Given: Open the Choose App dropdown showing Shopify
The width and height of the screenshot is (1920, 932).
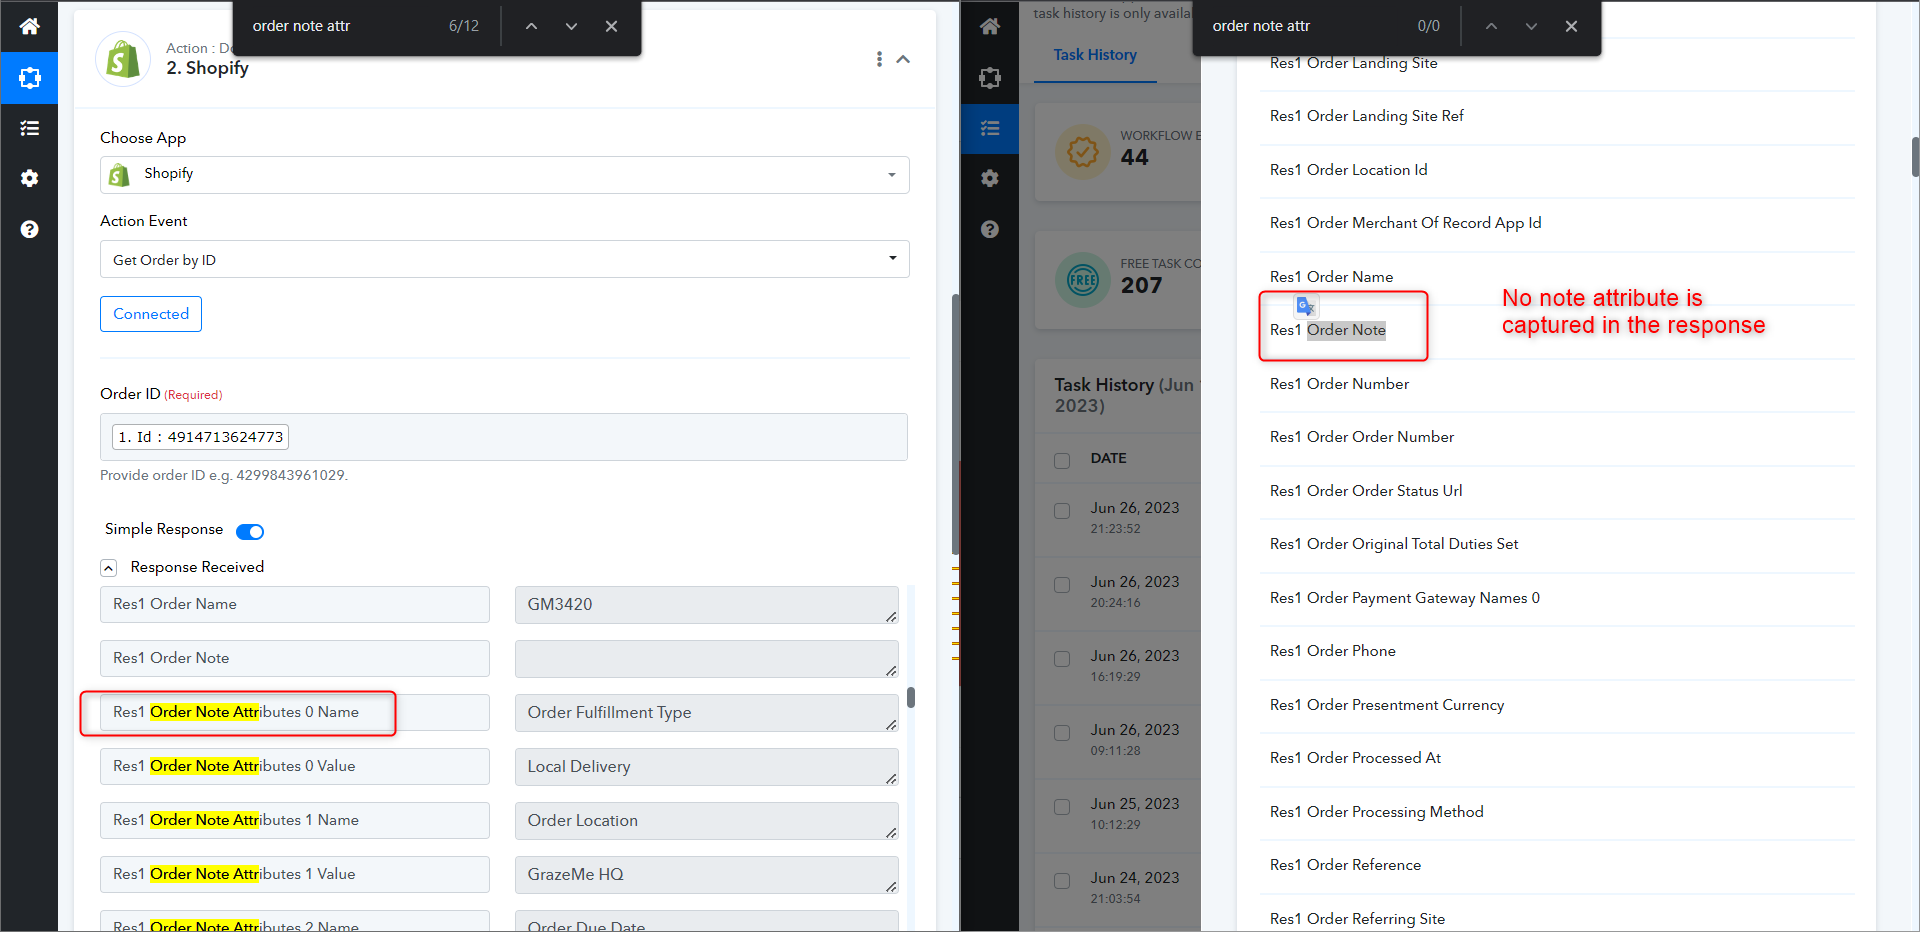Looking at the screenshot, I should coord(504,174).
